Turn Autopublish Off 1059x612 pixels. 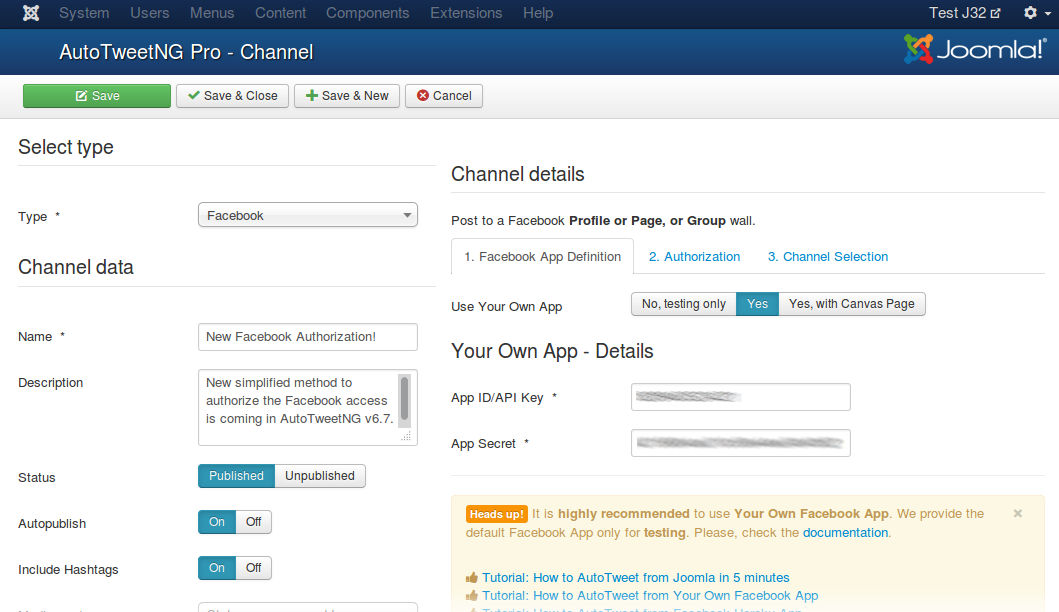coord(253,522)
